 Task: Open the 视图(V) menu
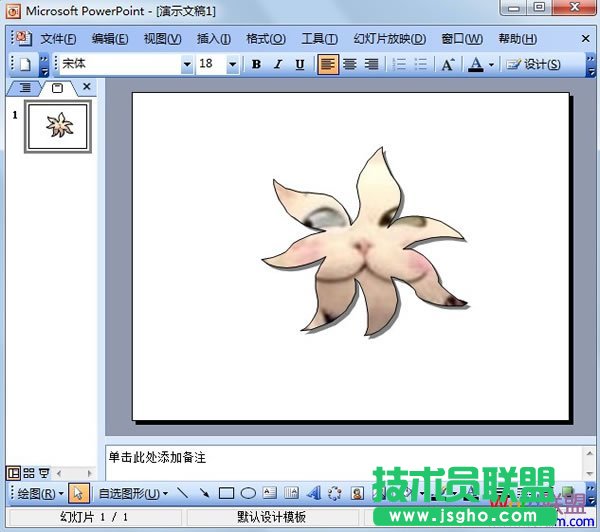pyautogui.click(x=162, y=39)
